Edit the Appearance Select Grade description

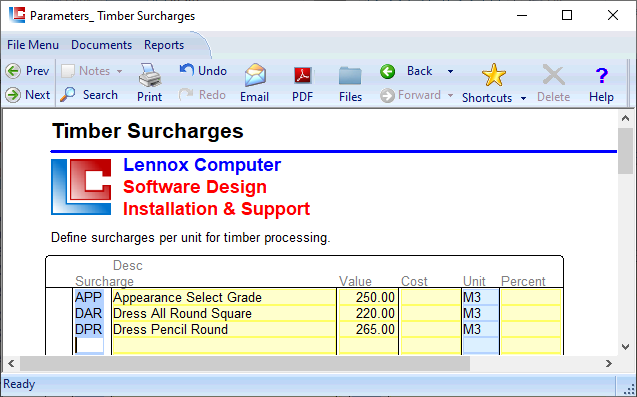(x=224, y=297)
